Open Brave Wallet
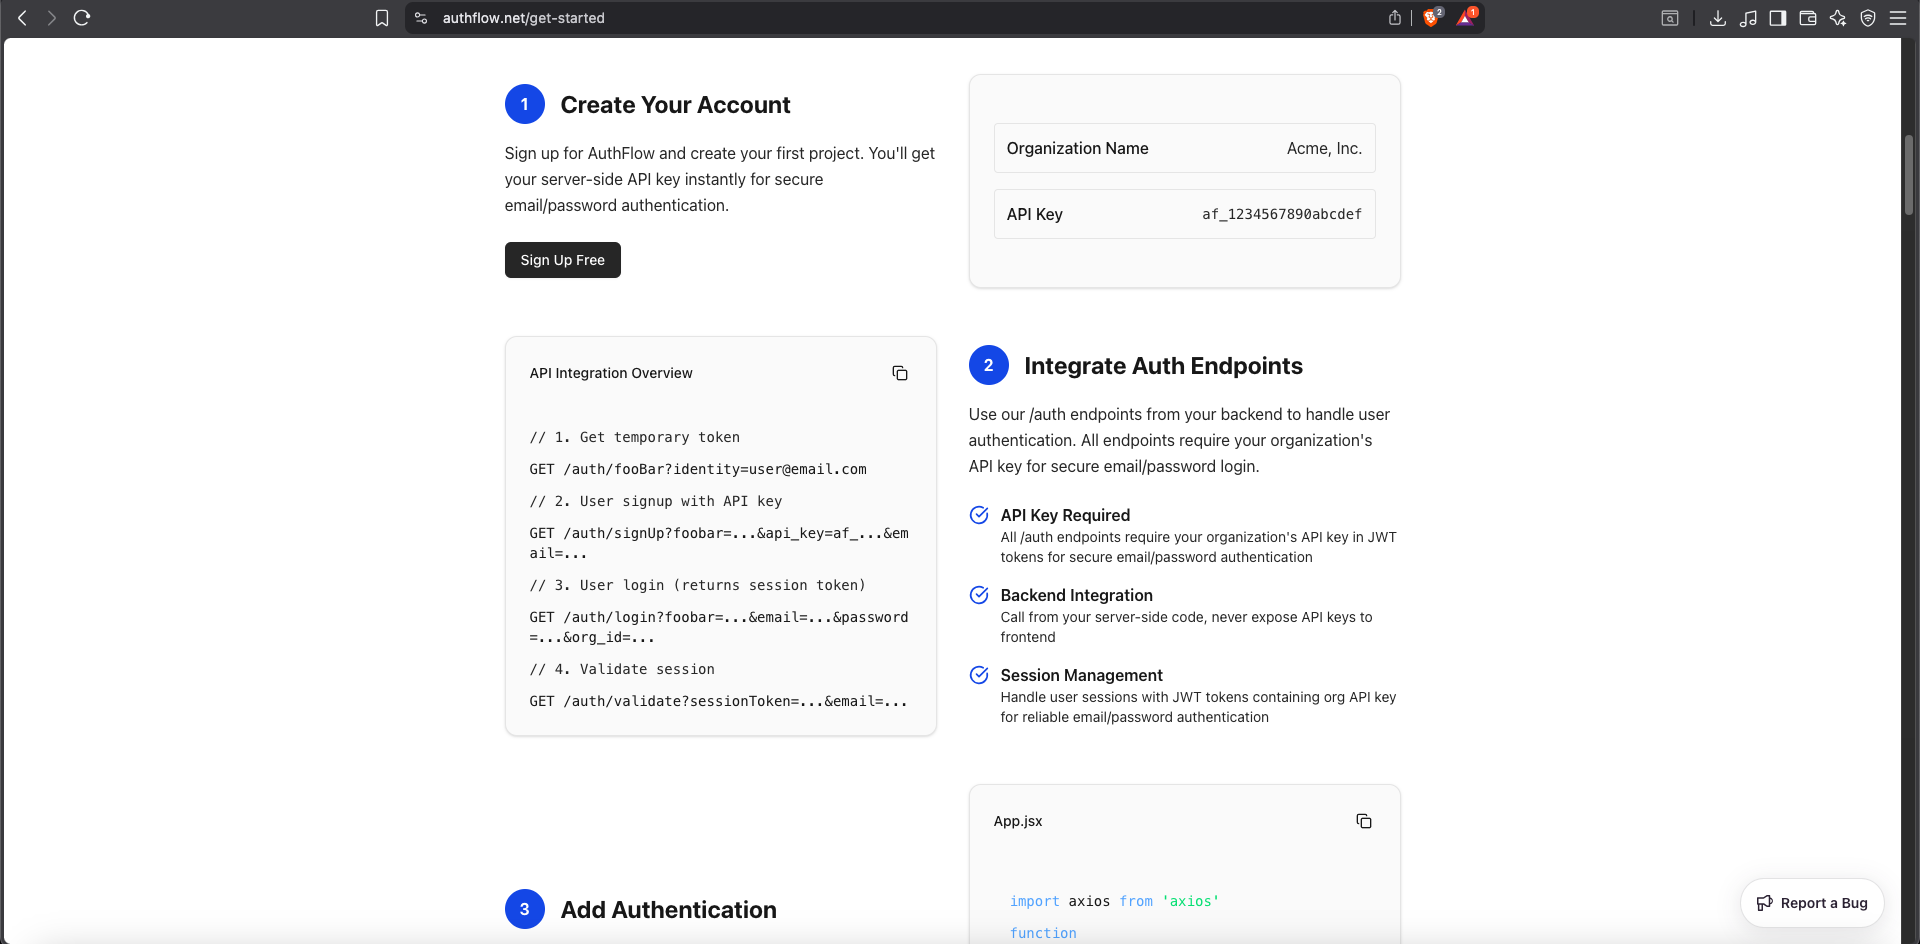The width and height of the screenshot is (1920, 944). [x=1808, y=18]
